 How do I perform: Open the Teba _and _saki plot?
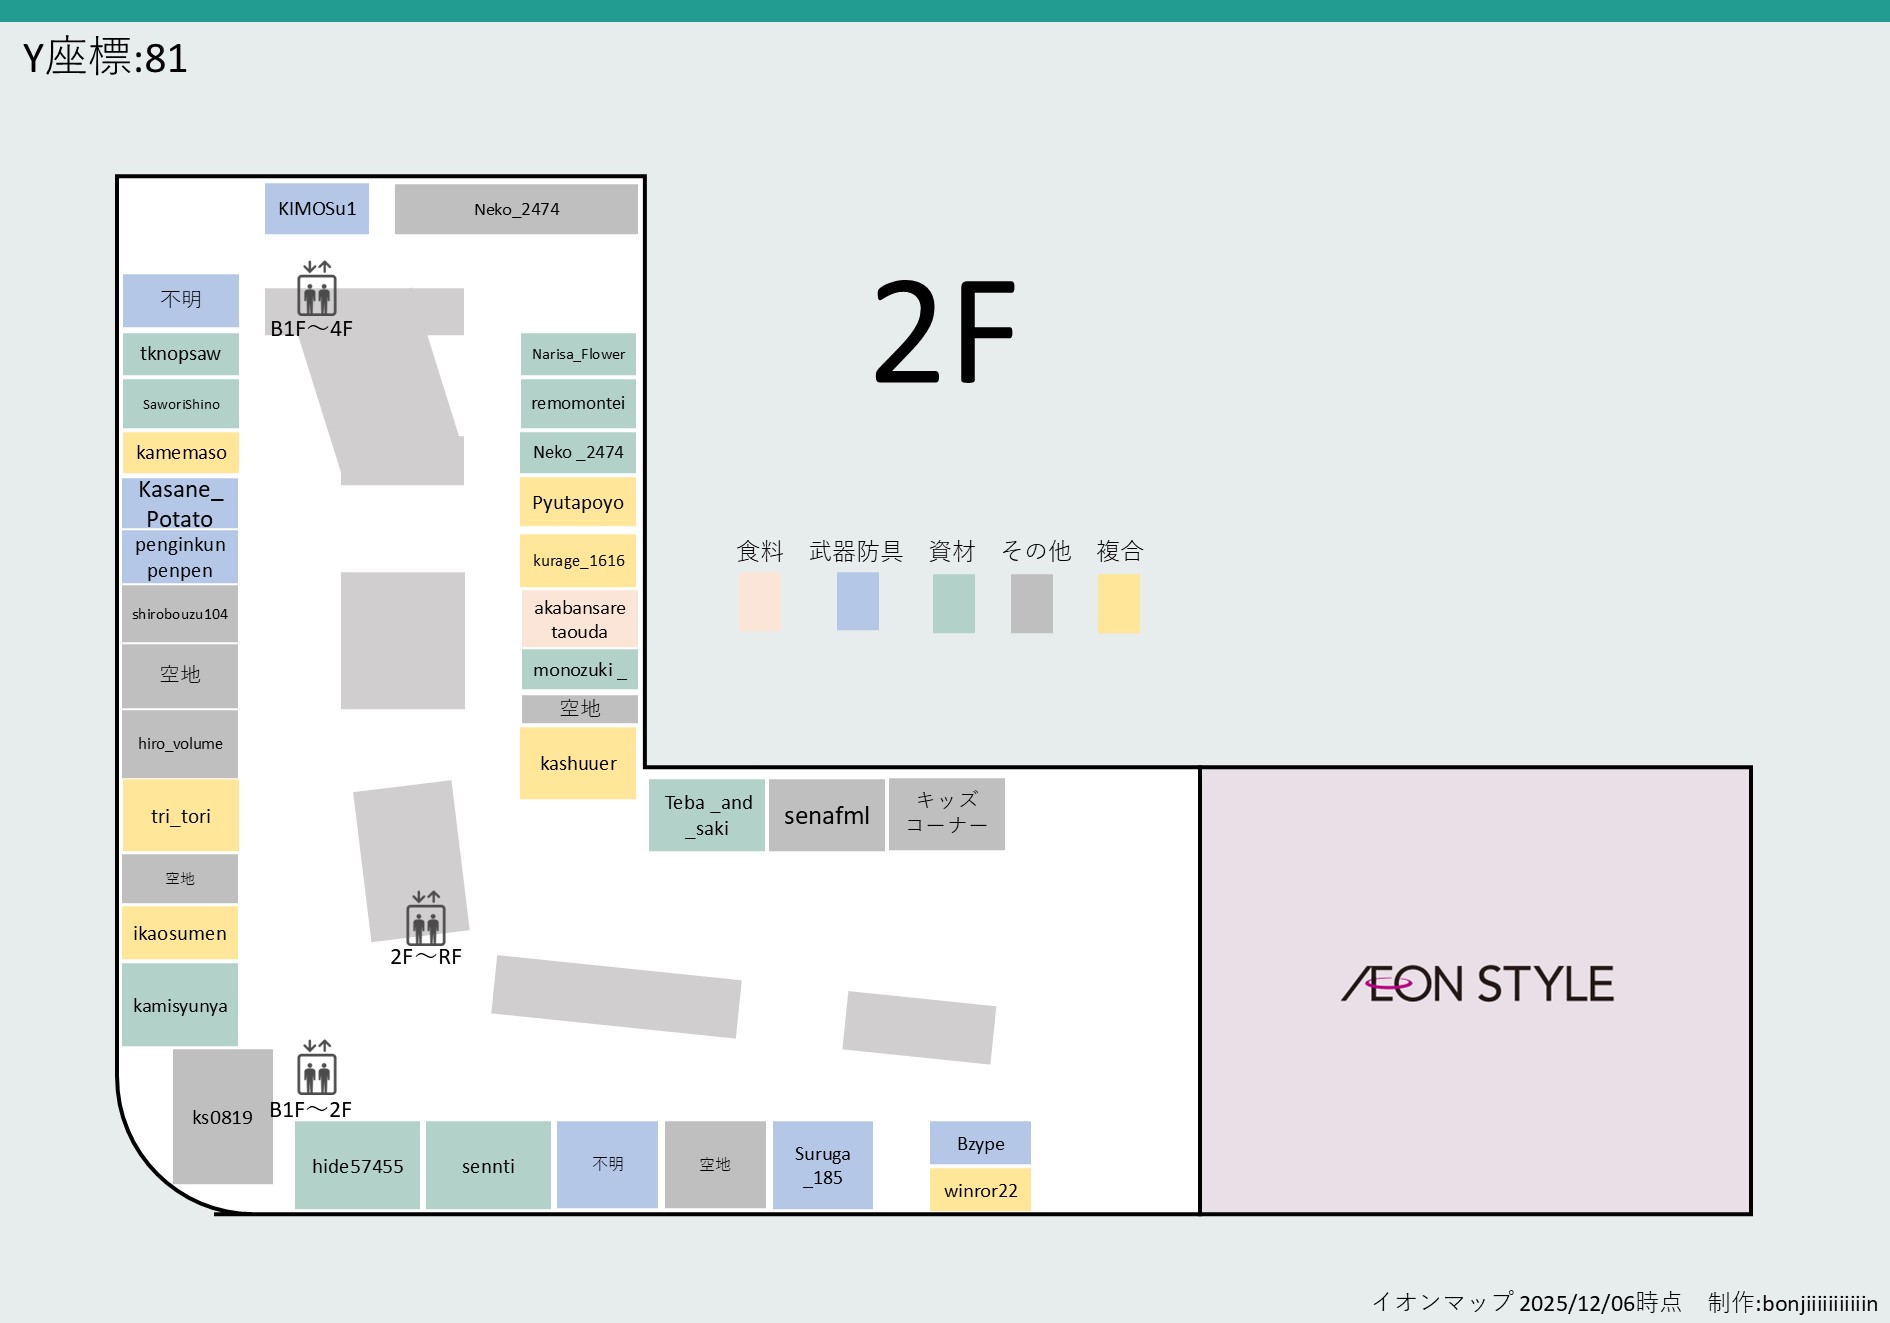click(x=706, y=815)
